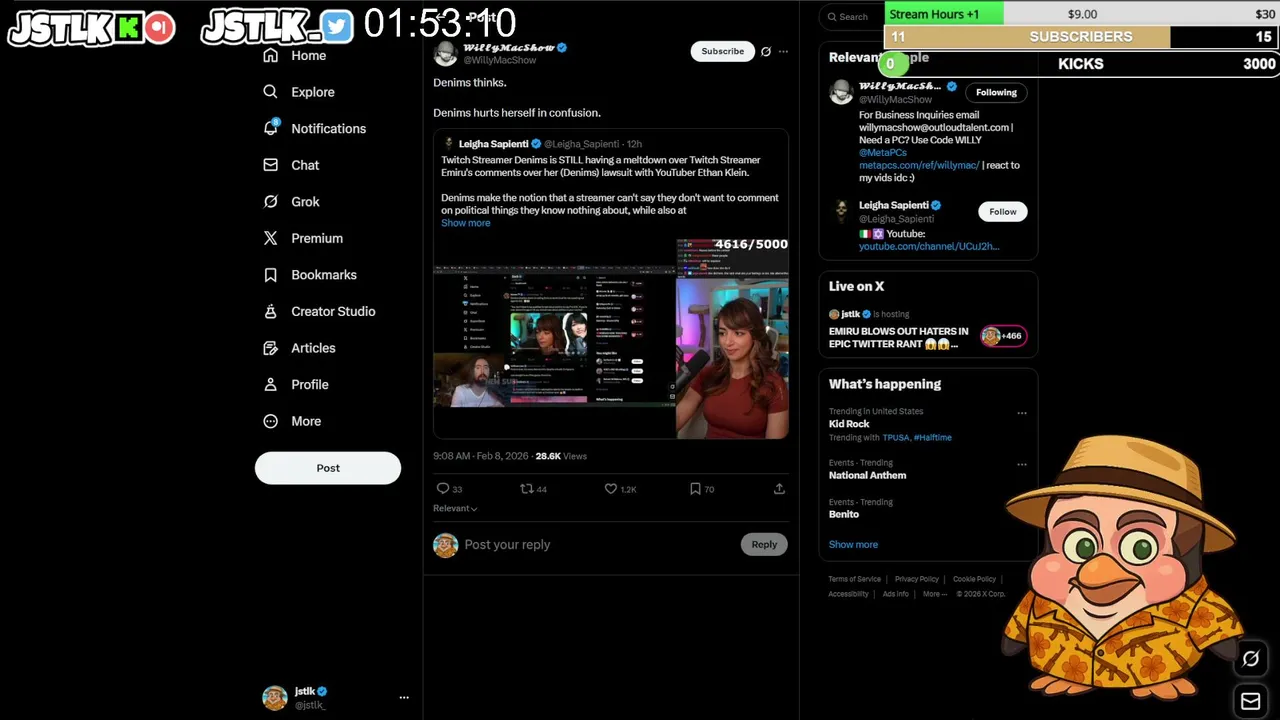Expand the quoted post with Show more
This screenshot has width=1280, height=720.
466,223
